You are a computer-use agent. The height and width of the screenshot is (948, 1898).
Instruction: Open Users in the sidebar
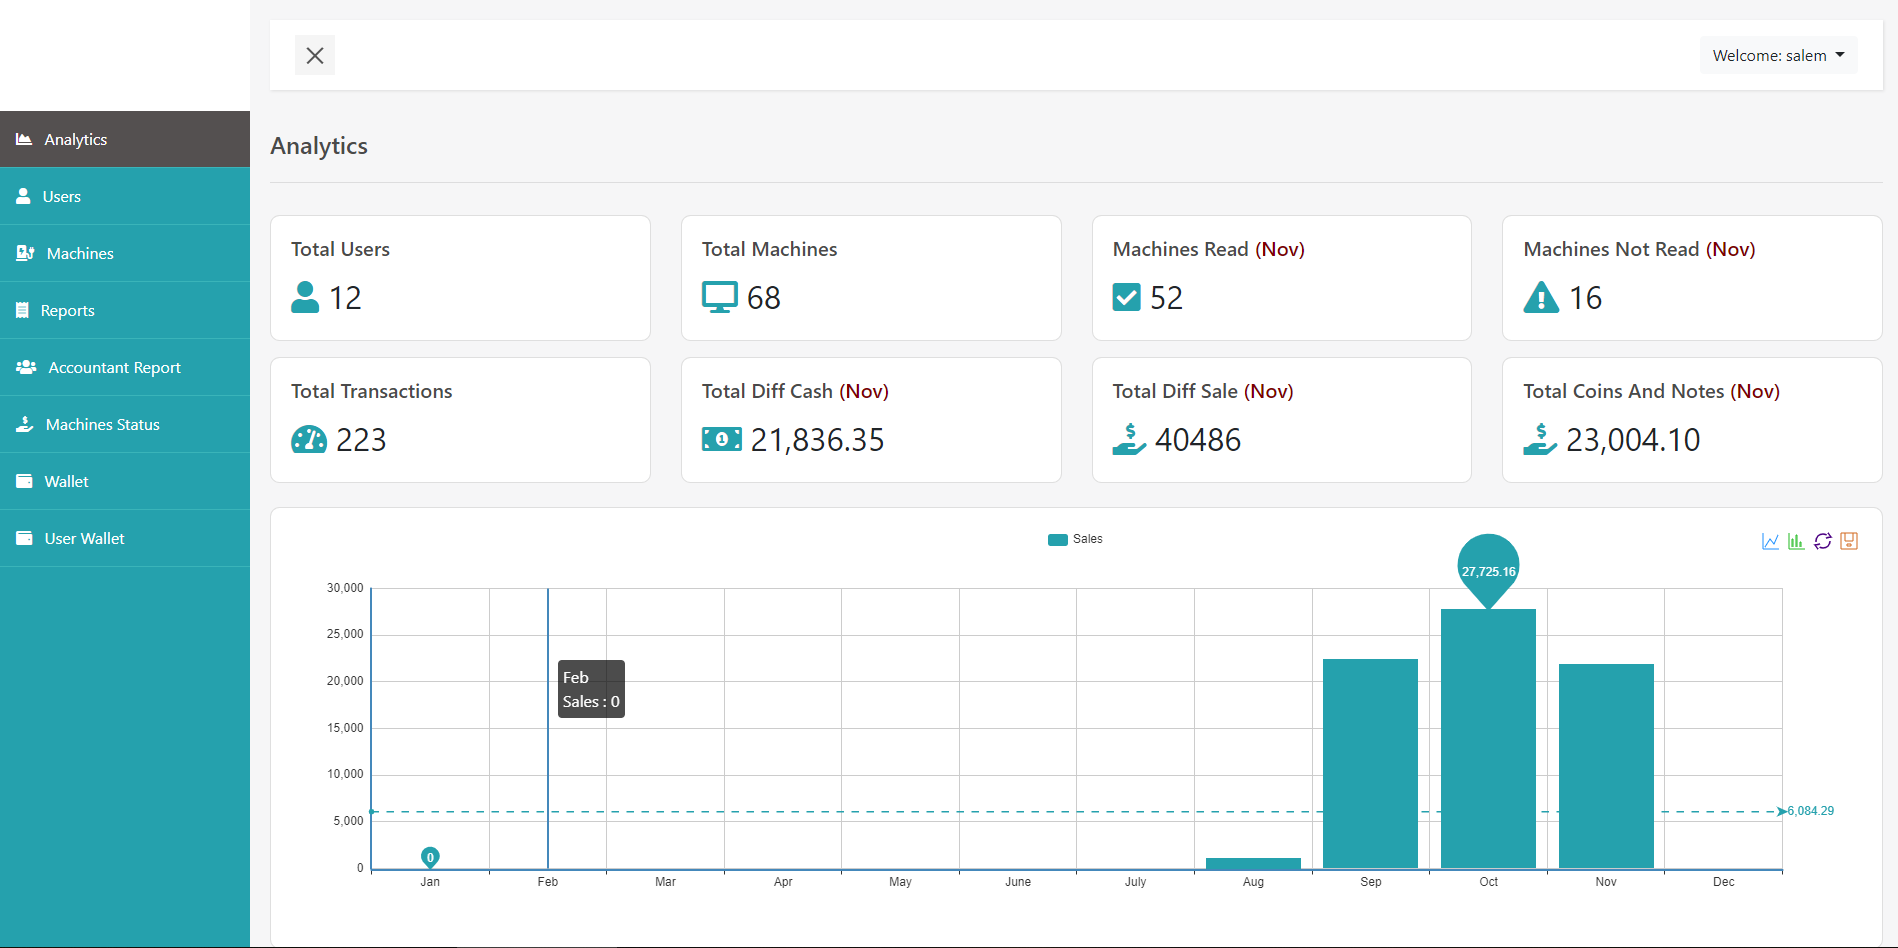(62, 197)
